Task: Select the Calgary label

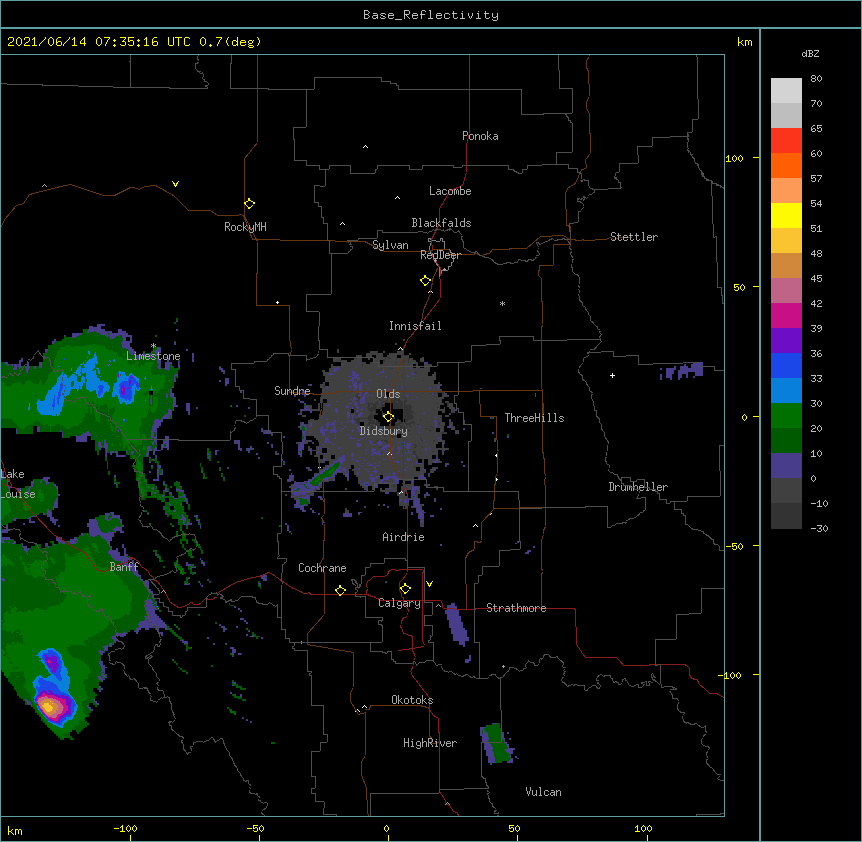Action: click(x=399, y=603)
